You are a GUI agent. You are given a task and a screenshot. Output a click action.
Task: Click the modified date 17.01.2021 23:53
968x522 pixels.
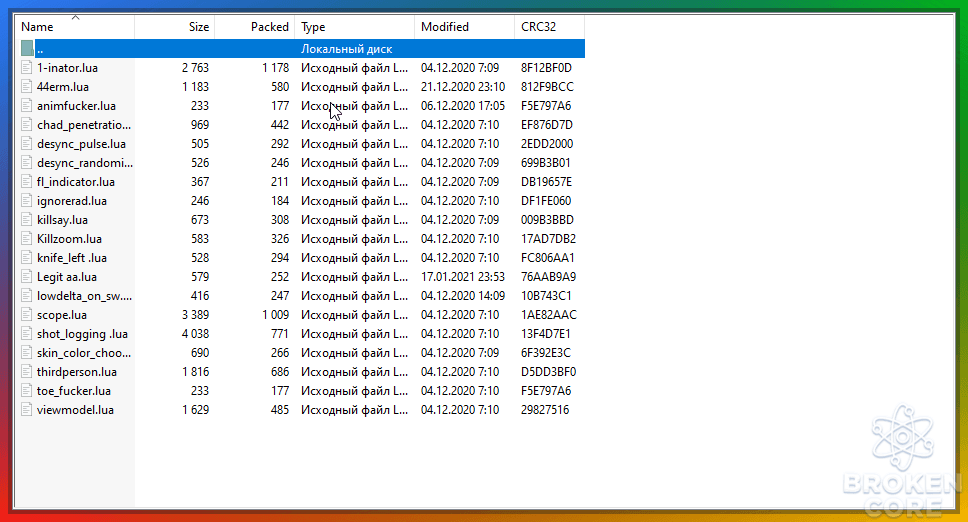click(x=463, y=277)
